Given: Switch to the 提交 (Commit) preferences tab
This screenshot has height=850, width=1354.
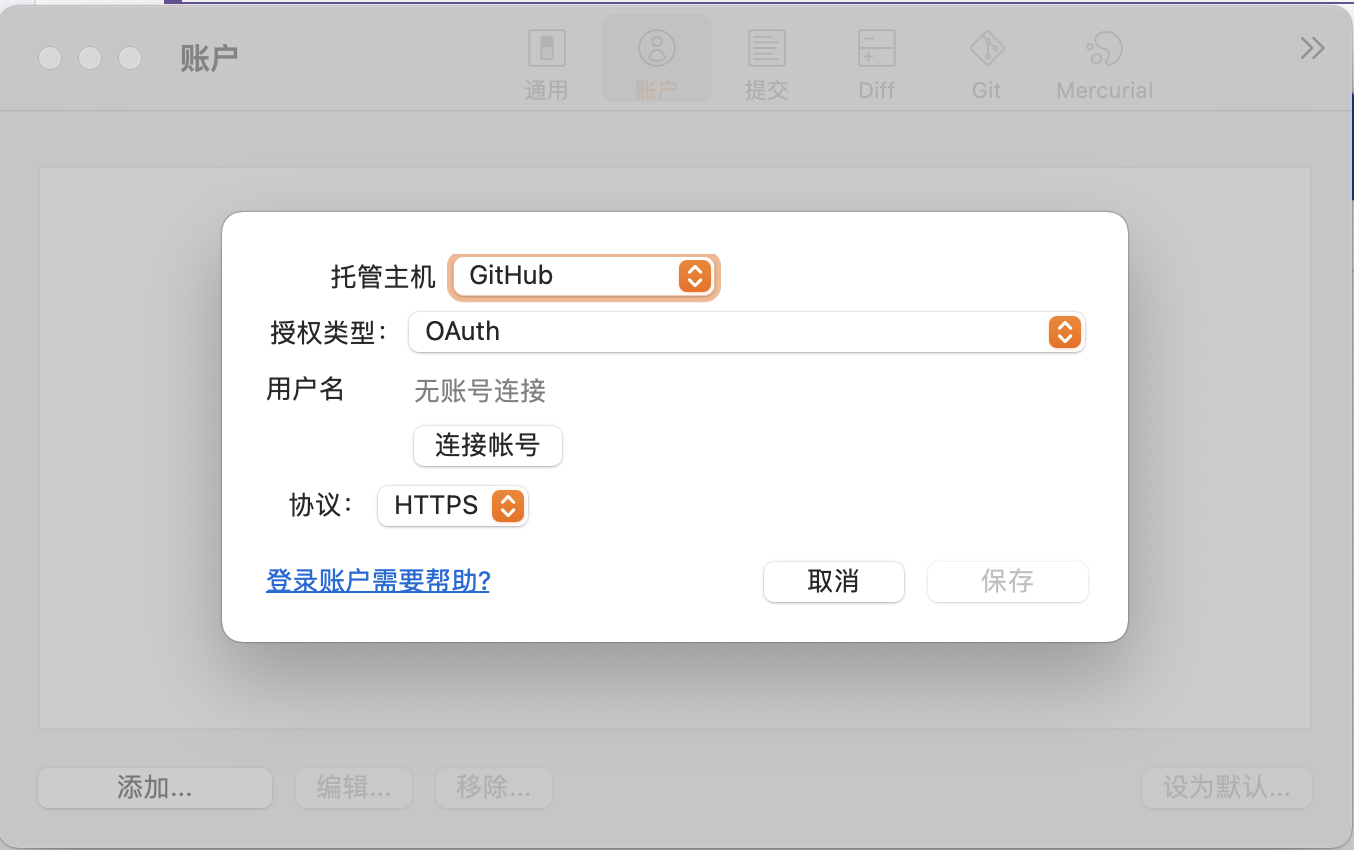Looking at the screenshot, I should tap(767, 64).
